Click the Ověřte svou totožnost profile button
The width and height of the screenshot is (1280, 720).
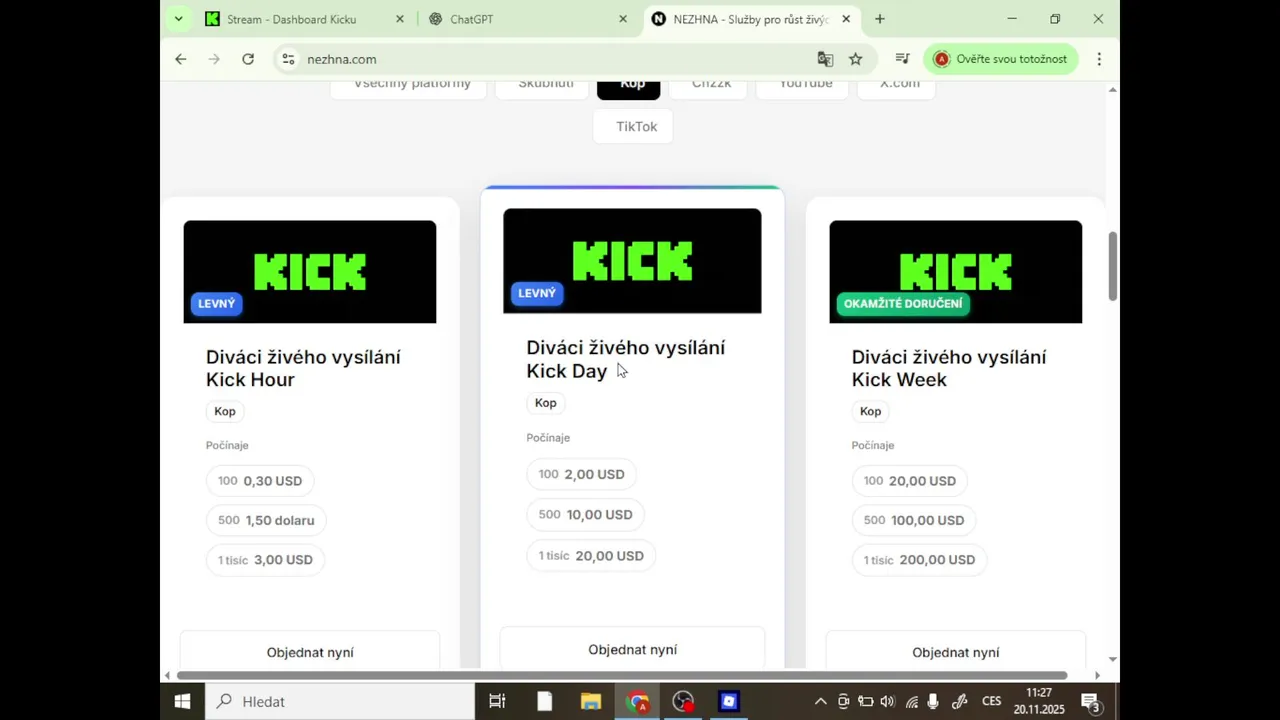1001,59
